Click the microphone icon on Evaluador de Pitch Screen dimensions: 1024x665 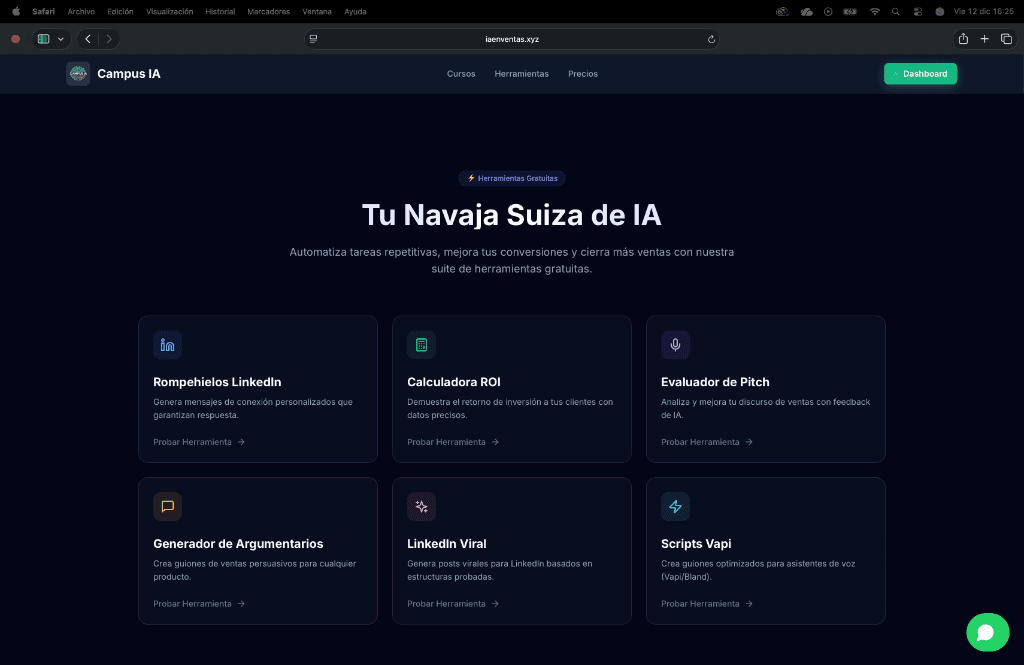(x=675, y=345)
